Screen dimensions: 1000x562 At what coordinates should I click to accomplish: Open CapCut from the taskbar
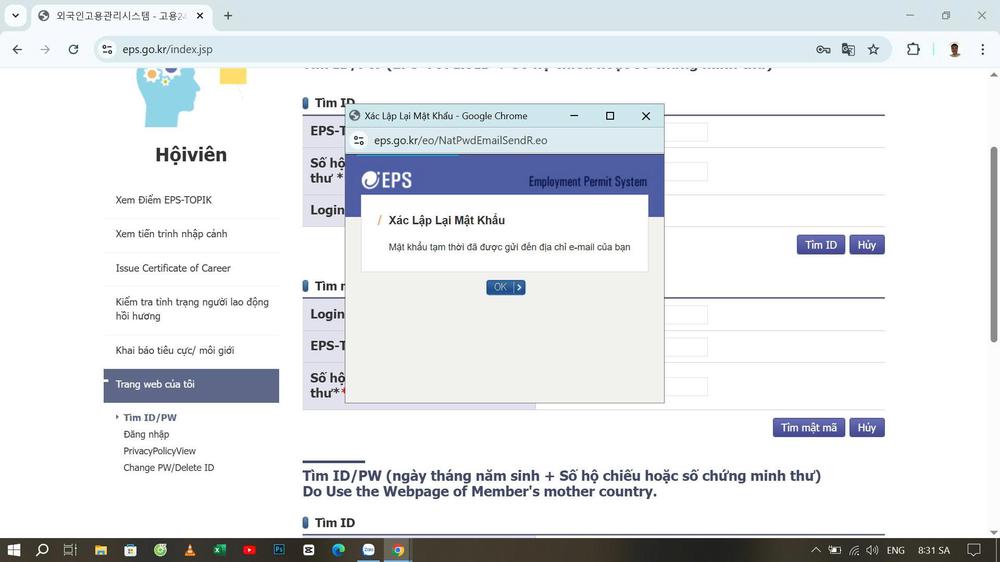tap(309, 550)
